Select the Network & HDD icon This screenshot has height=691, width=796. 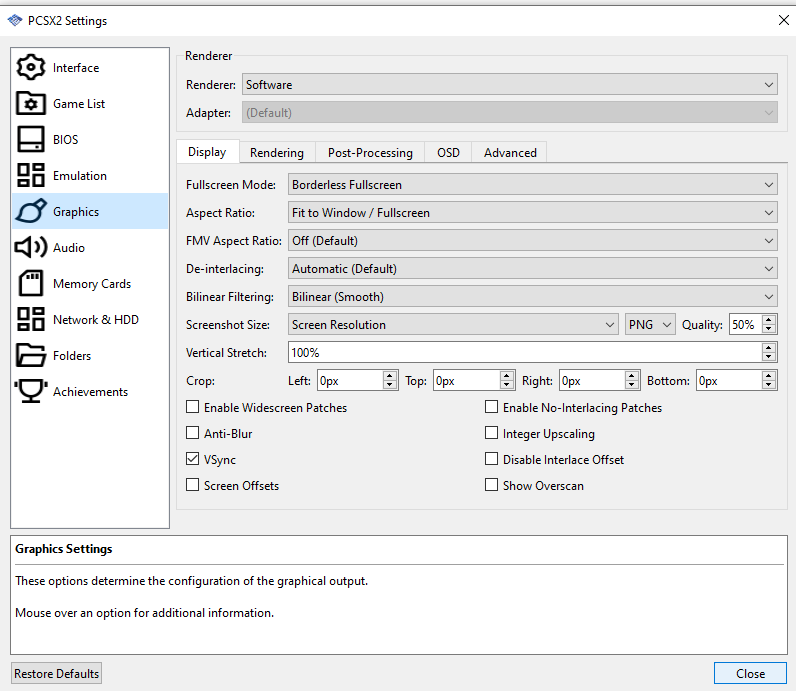pos(31,319)
